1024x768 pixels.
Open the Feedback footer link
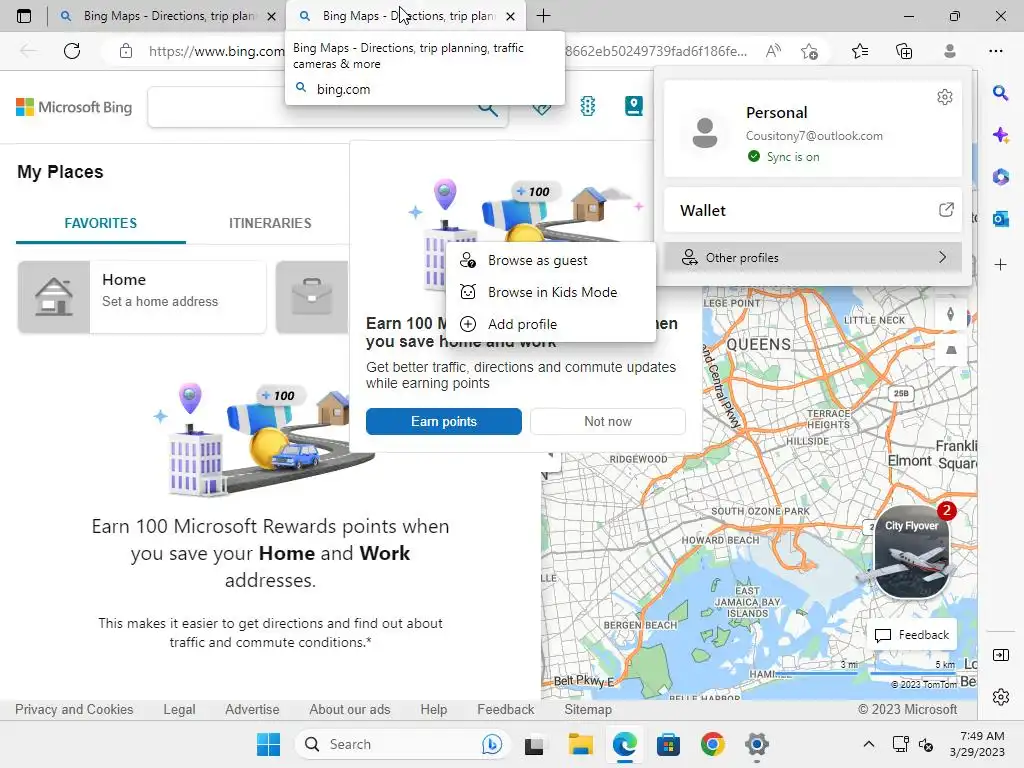pyautogui.click(x=505, y=709)
